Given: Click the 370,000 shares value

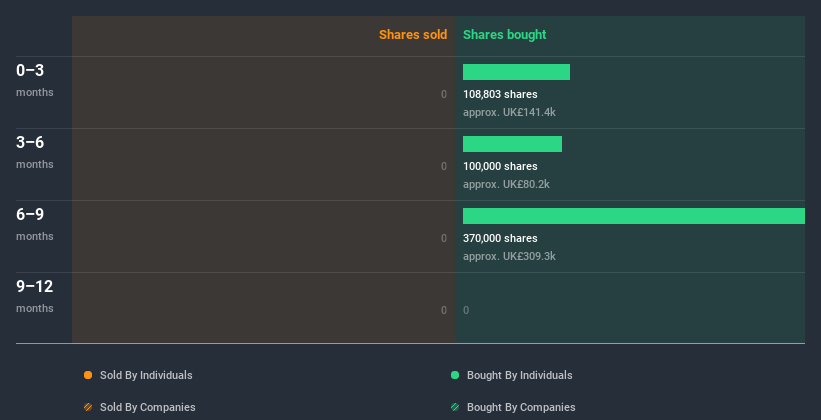Looking at the screenshot, I should (x=500, y=238).
